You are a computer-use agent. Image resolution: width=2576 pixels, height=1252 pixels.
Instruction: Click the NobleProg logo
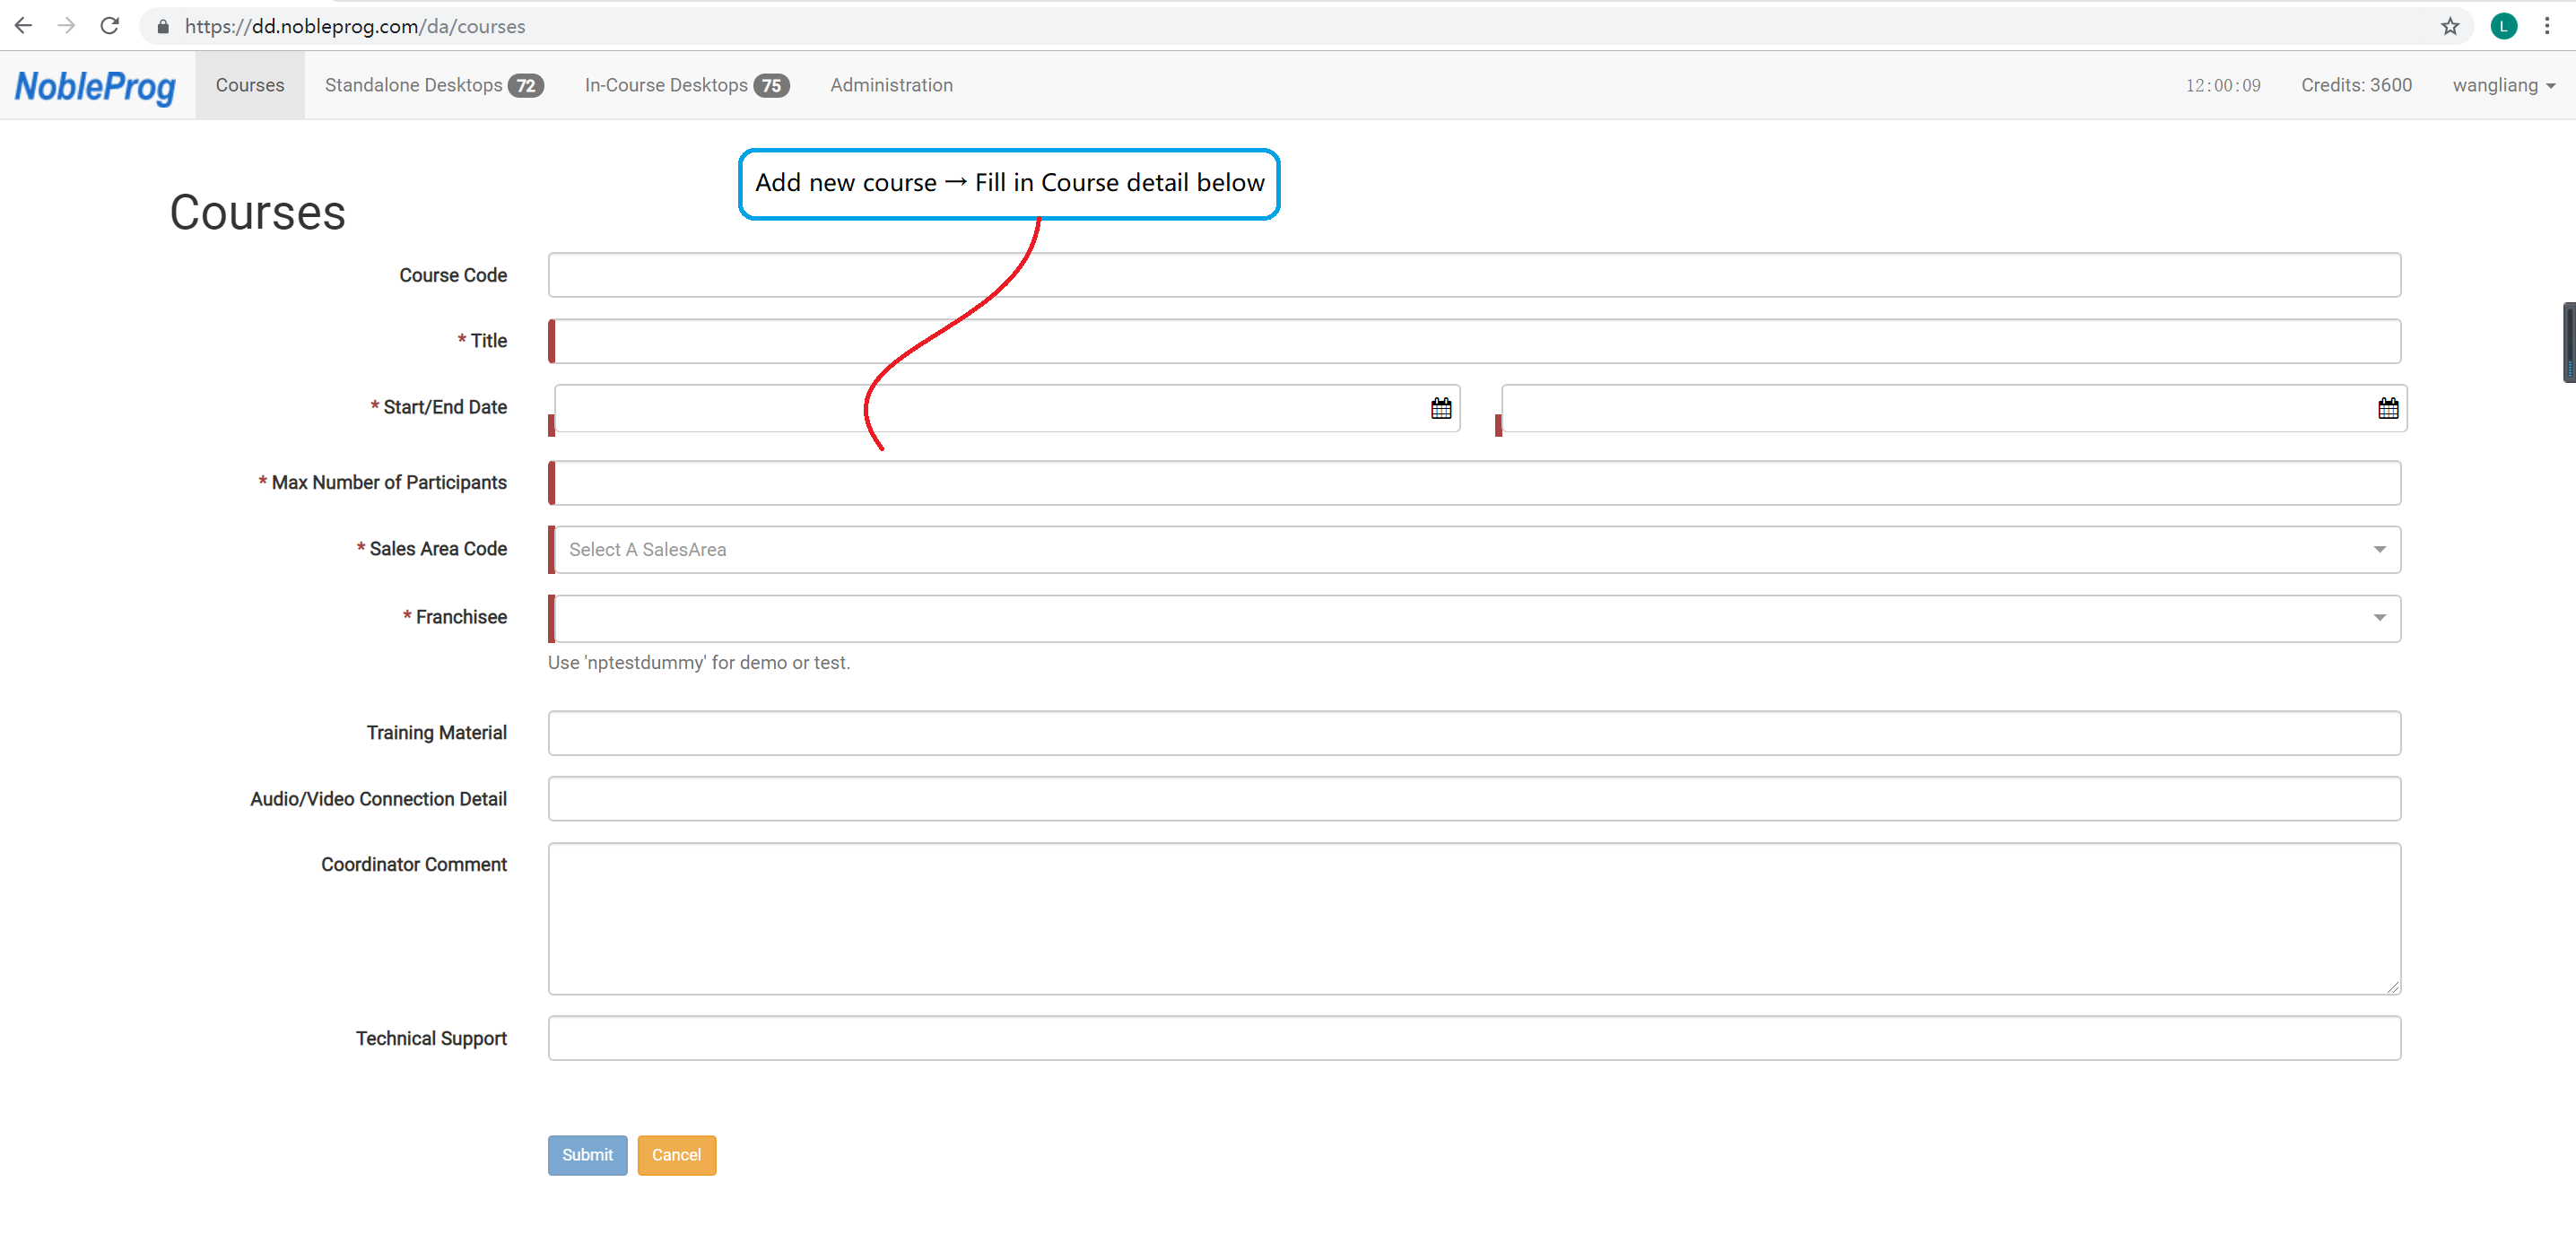tap(95, 86)
